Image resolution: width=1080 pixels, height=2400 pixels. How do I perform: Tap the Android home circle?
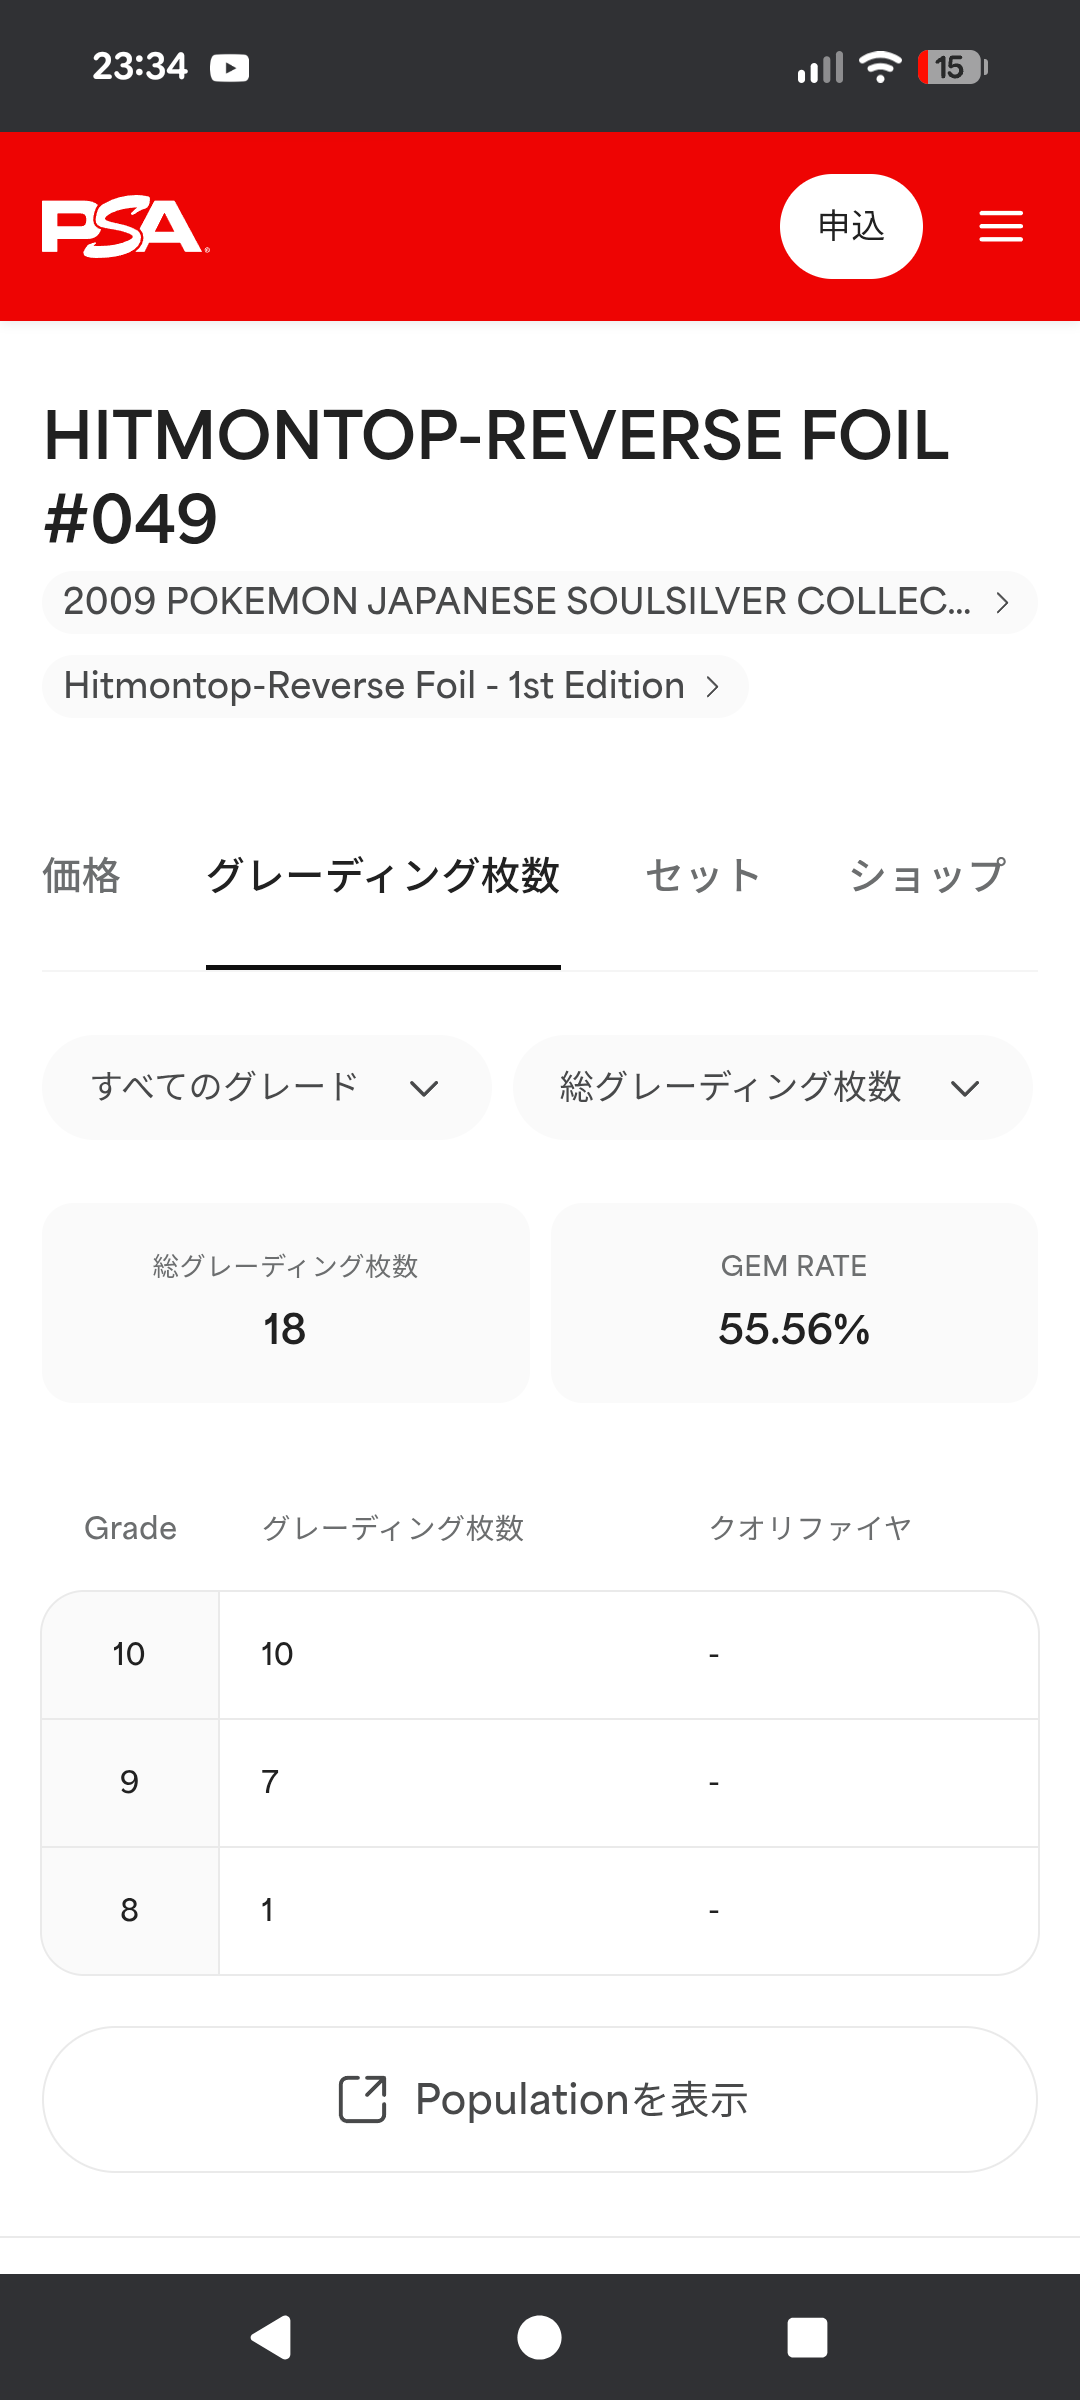click(x=539, y=2337)
